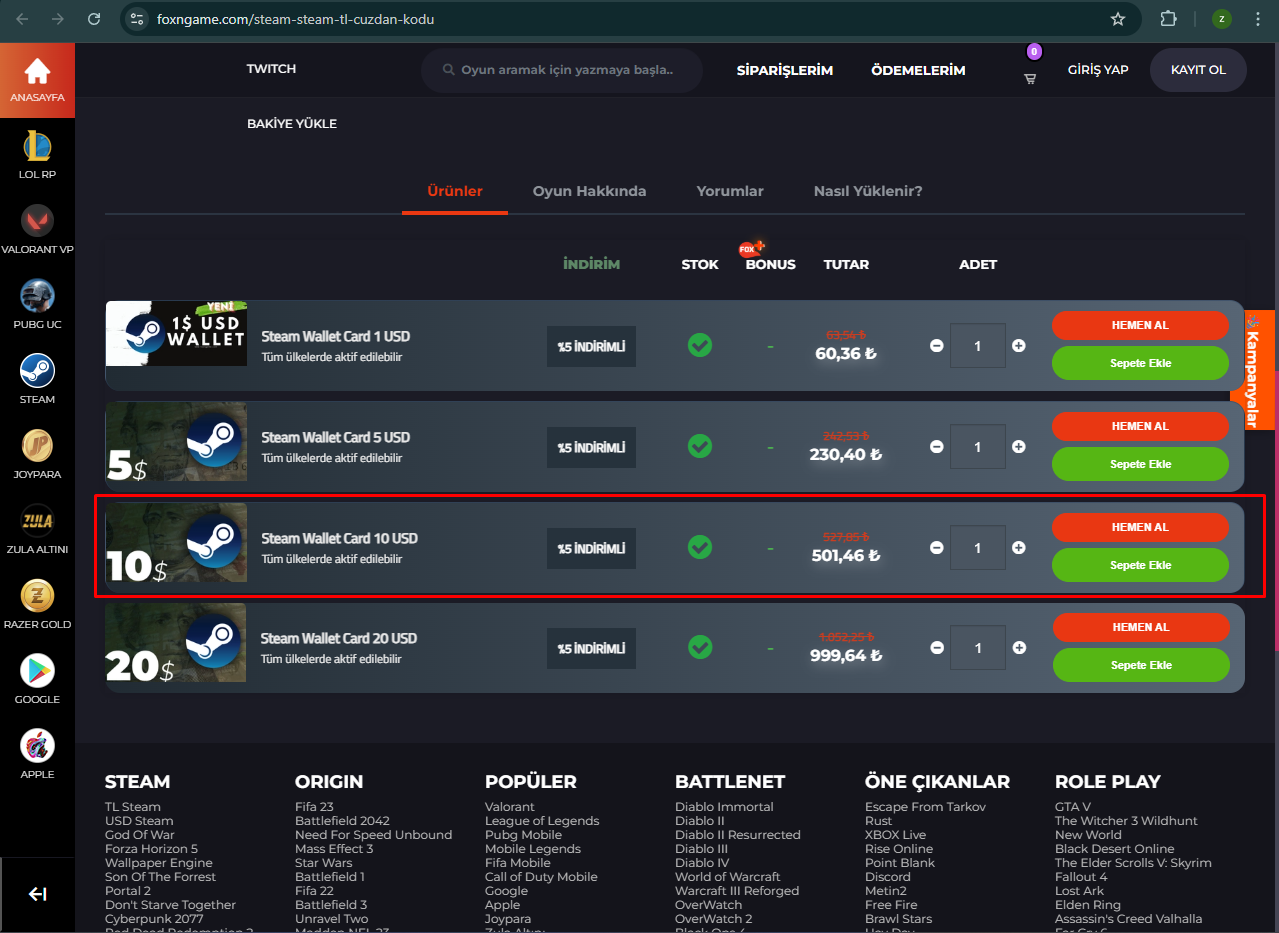Open Google Play sidebar icon

click(37, 671)
